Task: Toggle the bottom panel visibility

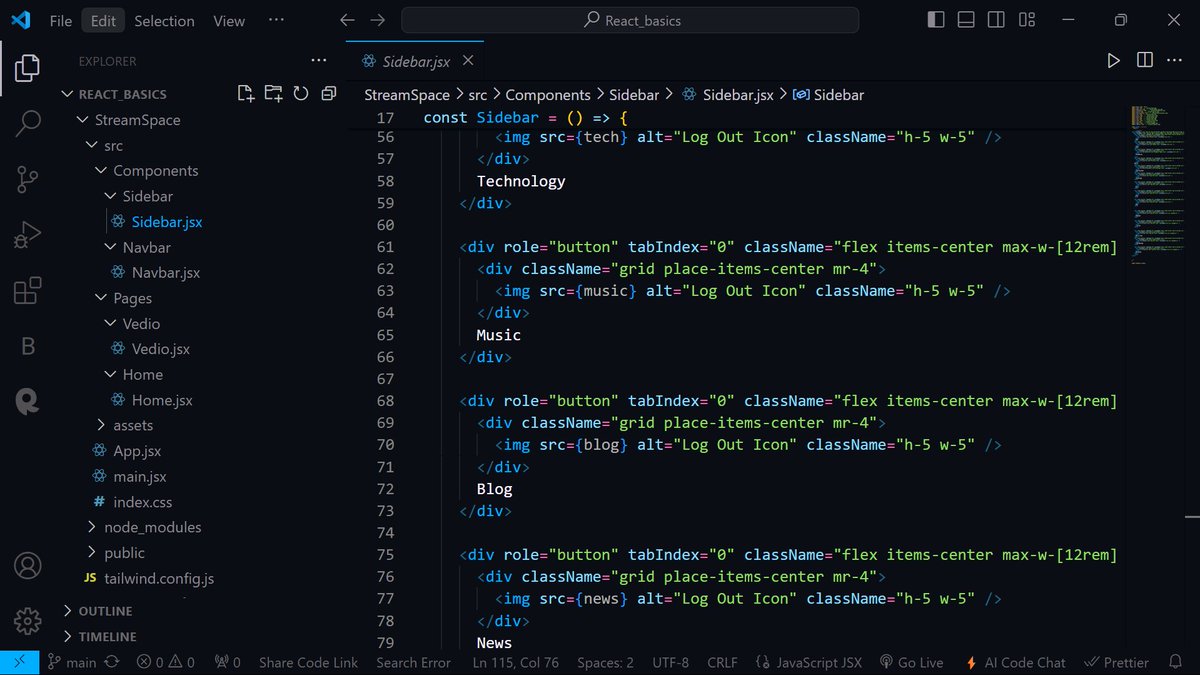Action: [966, 20]
